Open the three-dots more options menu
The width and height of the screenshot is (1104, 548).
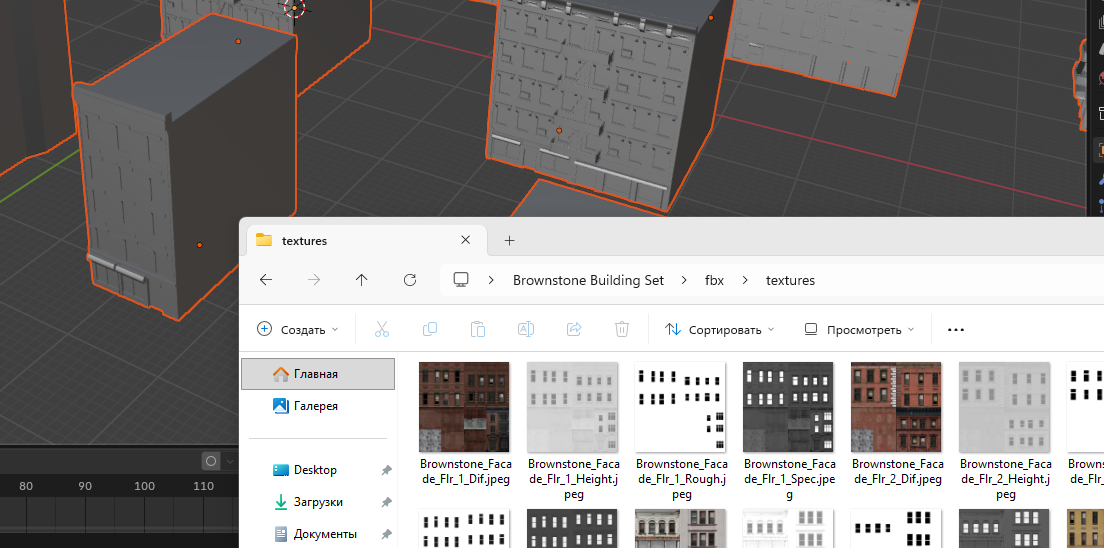coord(955,329)
